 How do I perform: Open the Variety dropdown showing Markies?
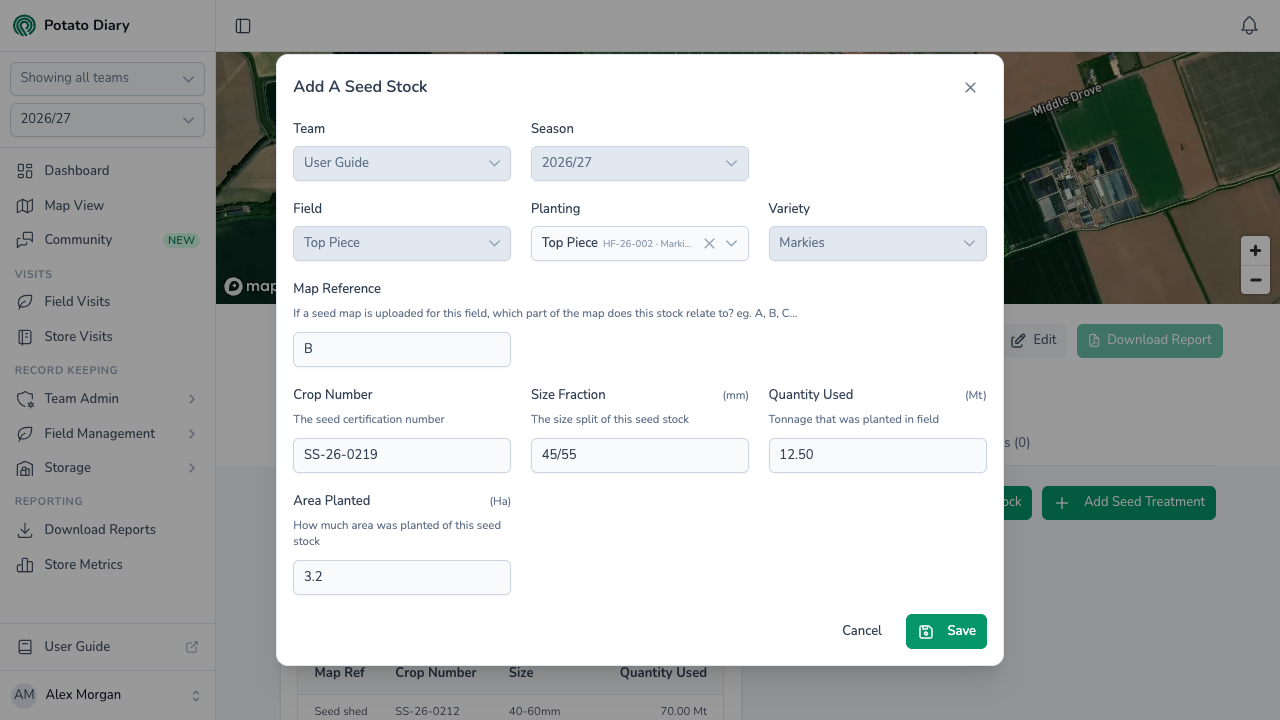click(x=878, y=243)
